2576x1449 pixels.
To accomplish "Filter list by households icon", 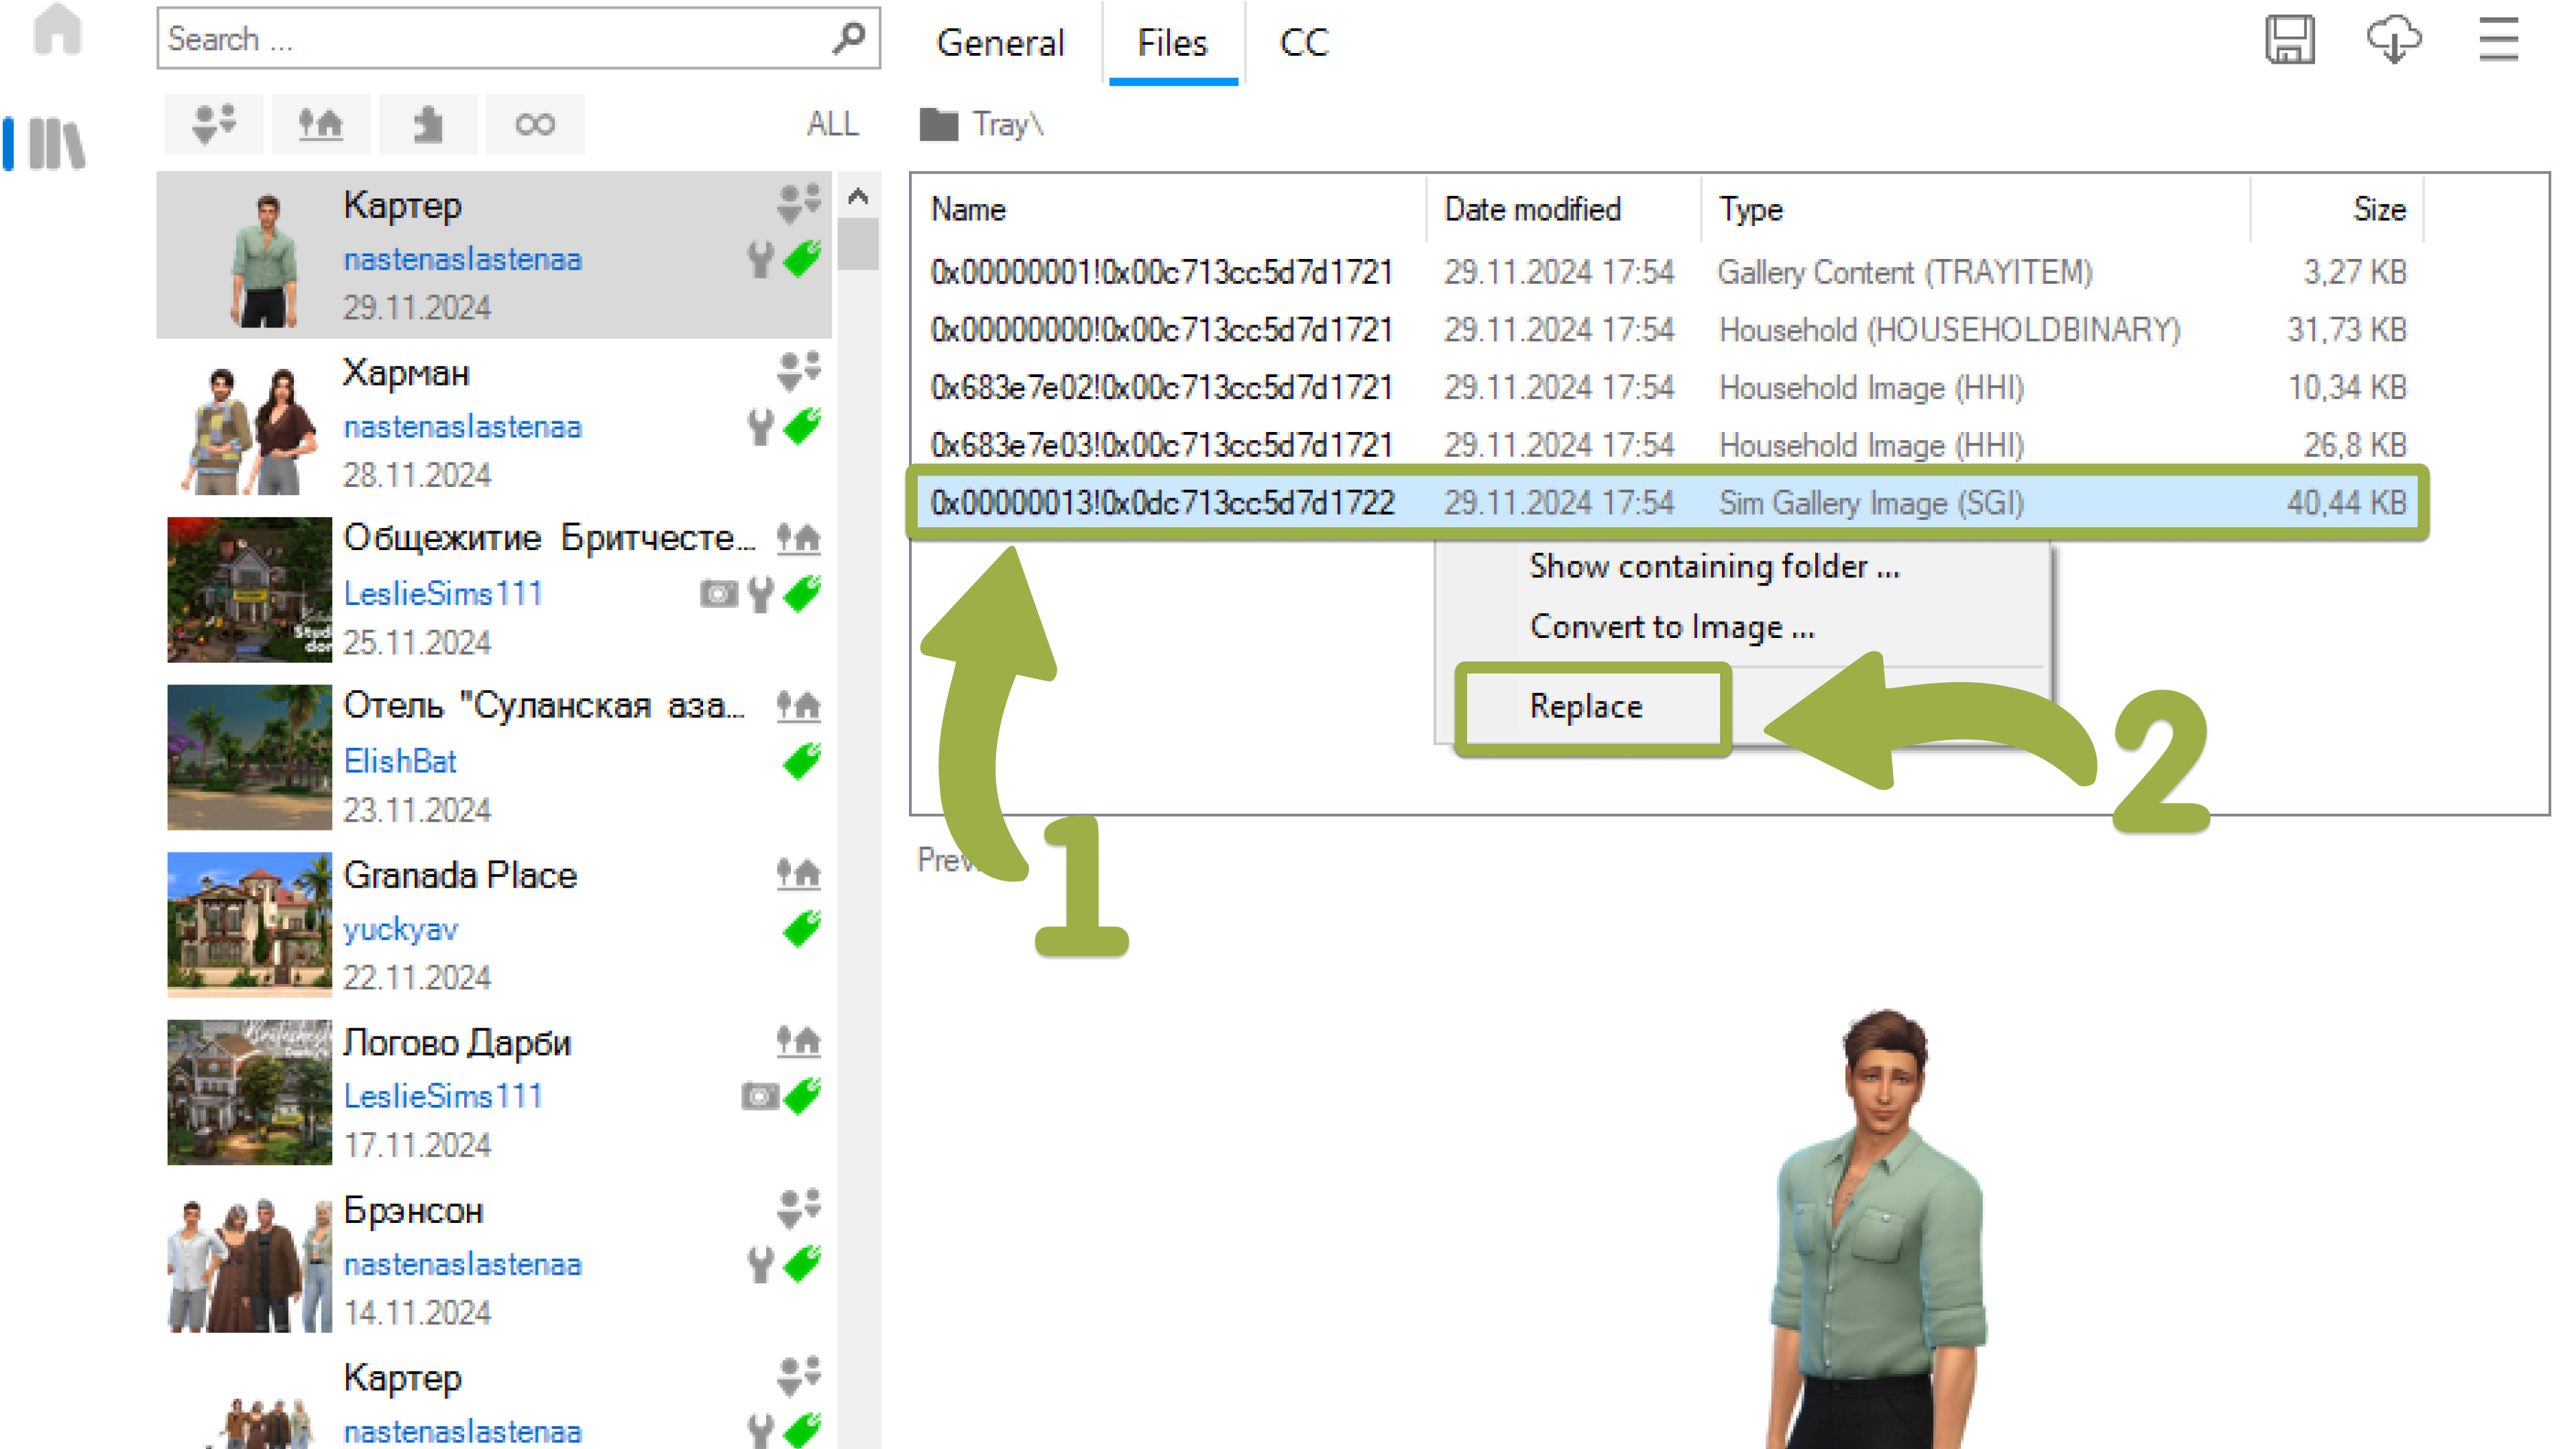I will point(213,124).
